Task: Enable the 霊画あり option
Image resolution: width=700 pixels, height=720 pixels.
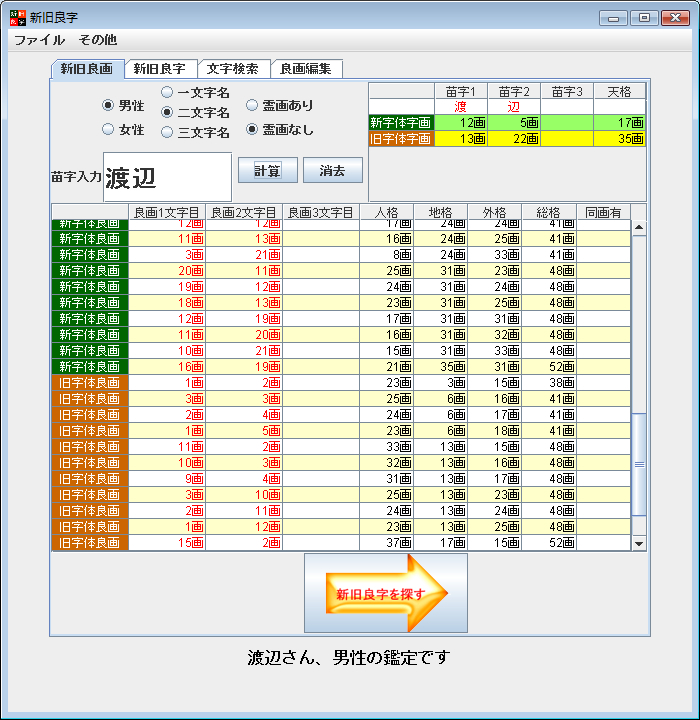Action: (252, 105)
